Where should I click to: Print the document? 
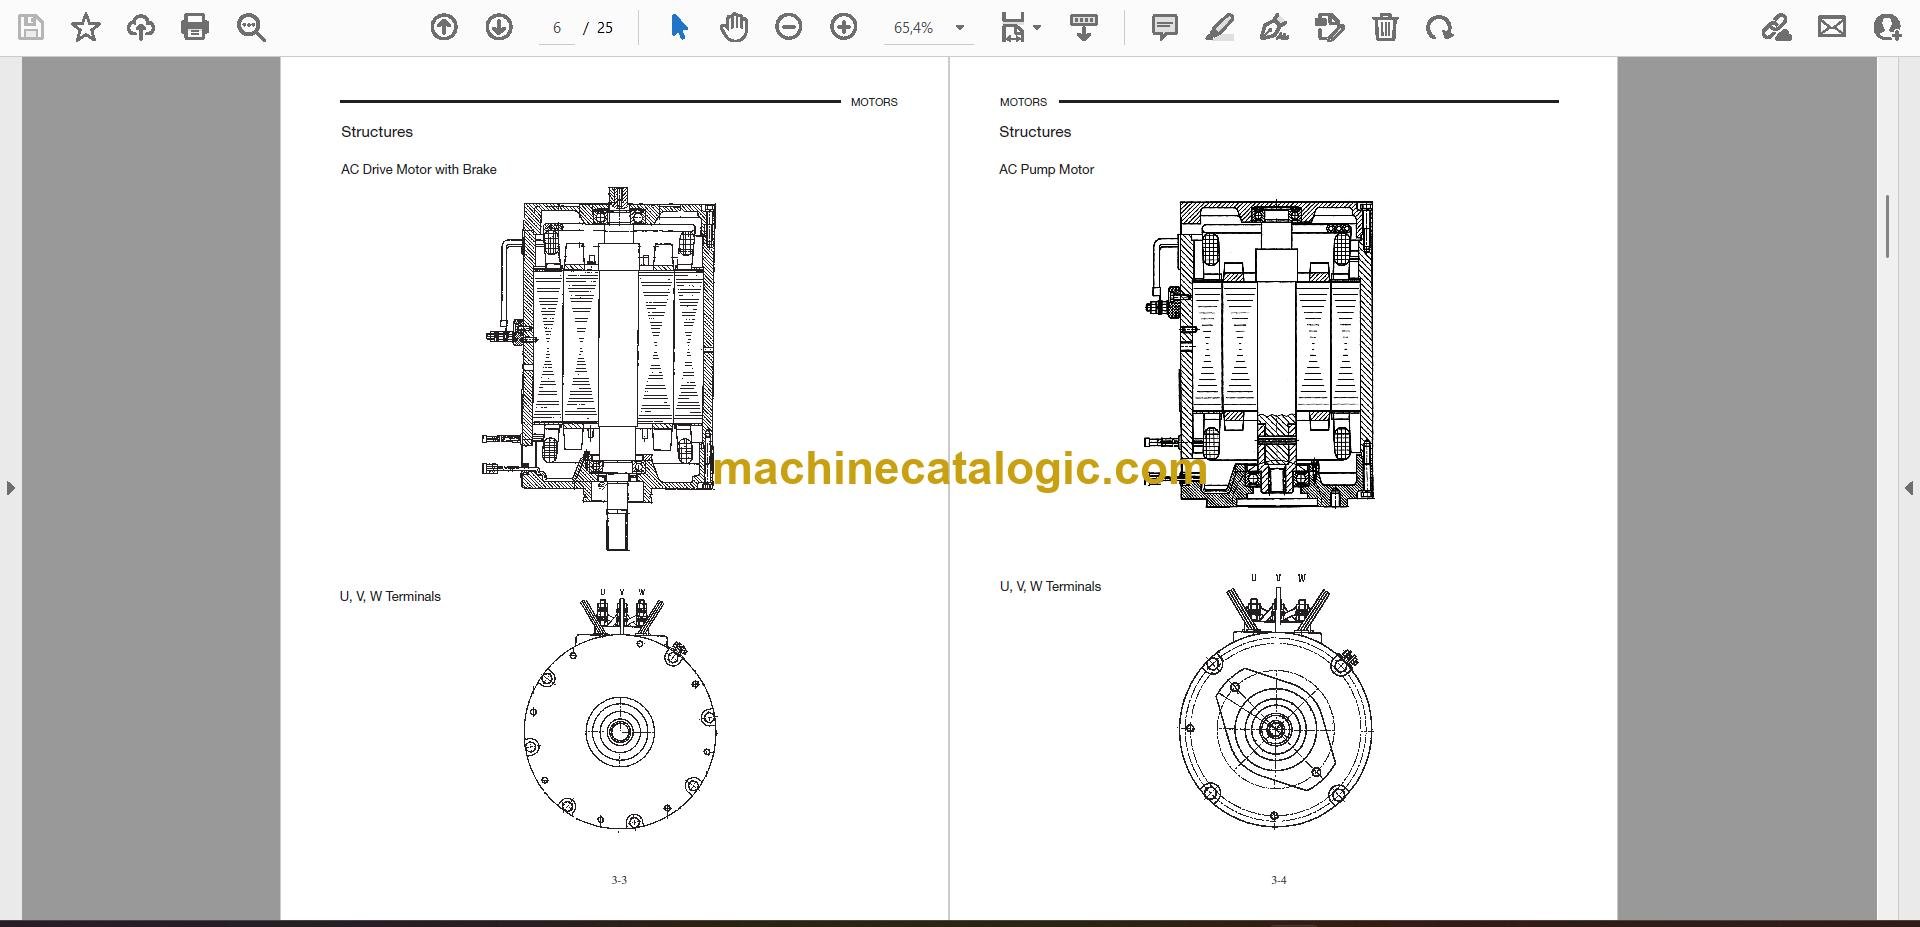click(195, 27)
